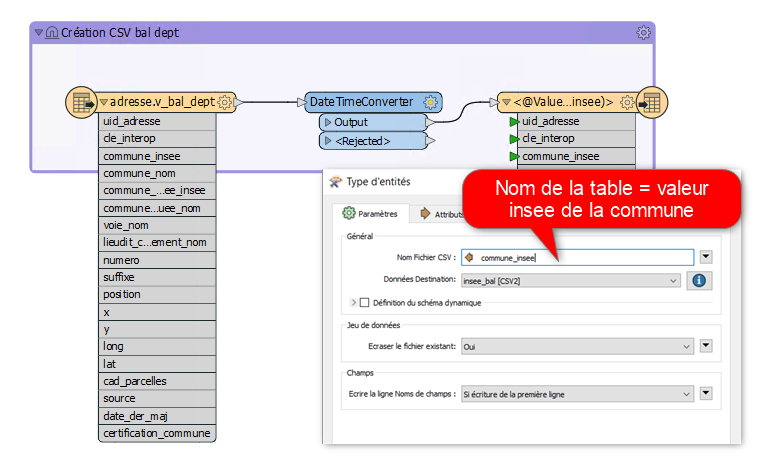This screenshot has height=463, width=766.
Task: Expand the <Rejected> port of DateTimeConverter
Action: 328,141
